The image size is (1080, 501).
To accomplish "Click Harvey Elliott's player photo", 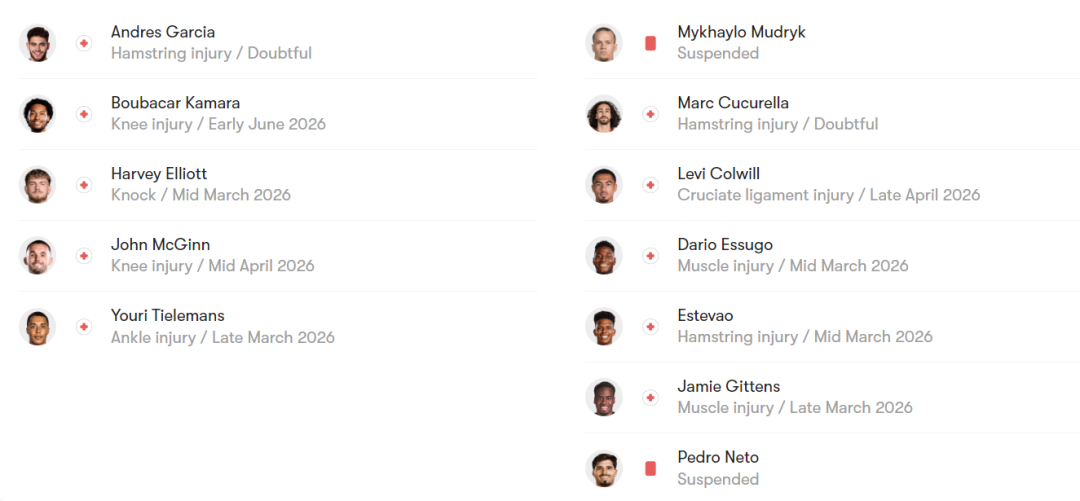I will click(38, 185).
